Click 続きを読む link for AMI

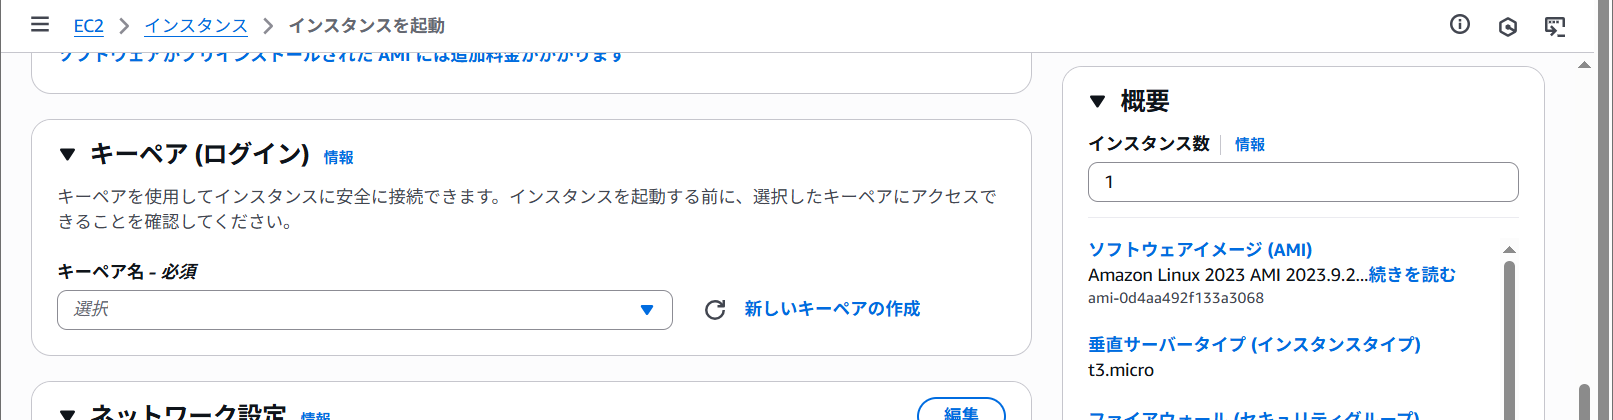coord(1412,275)
